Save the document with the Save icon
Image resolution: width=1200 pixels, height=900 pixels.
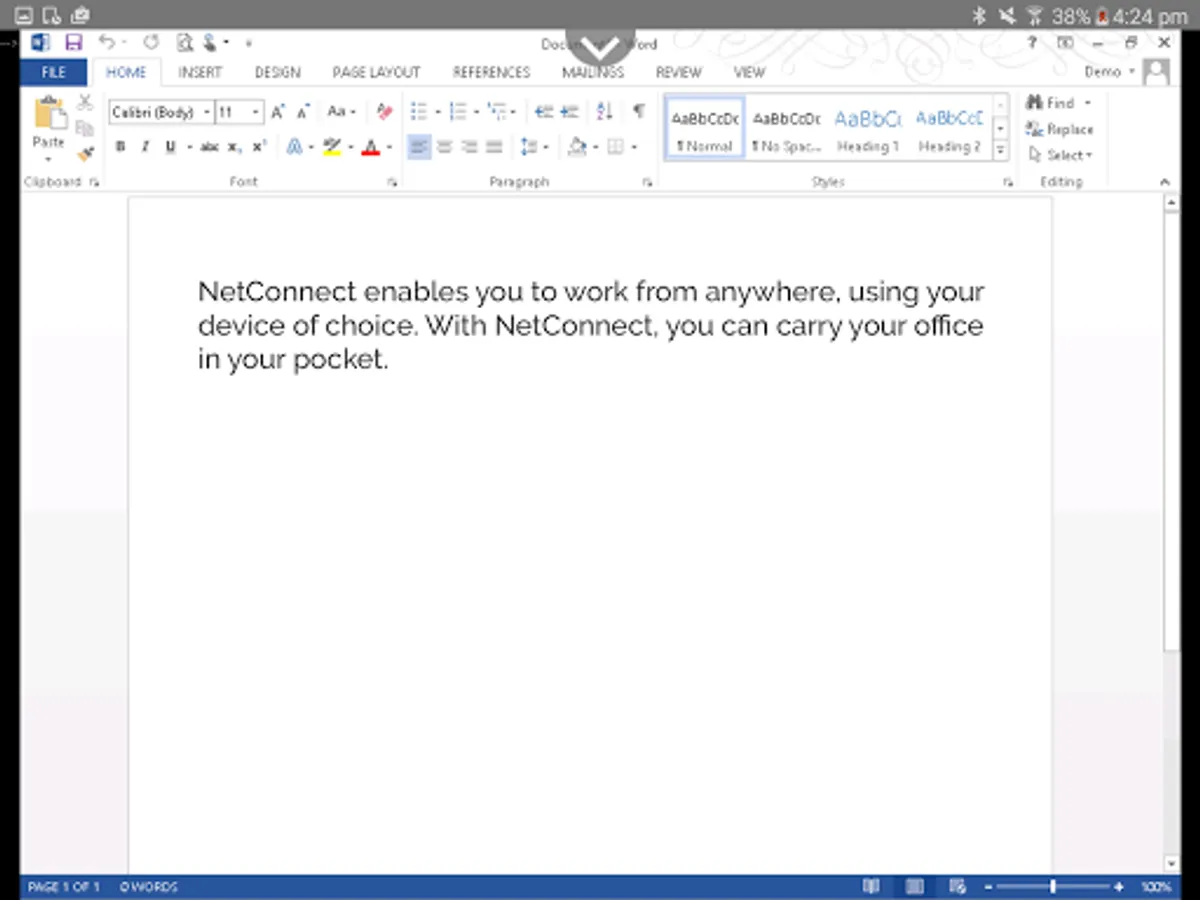73,42
